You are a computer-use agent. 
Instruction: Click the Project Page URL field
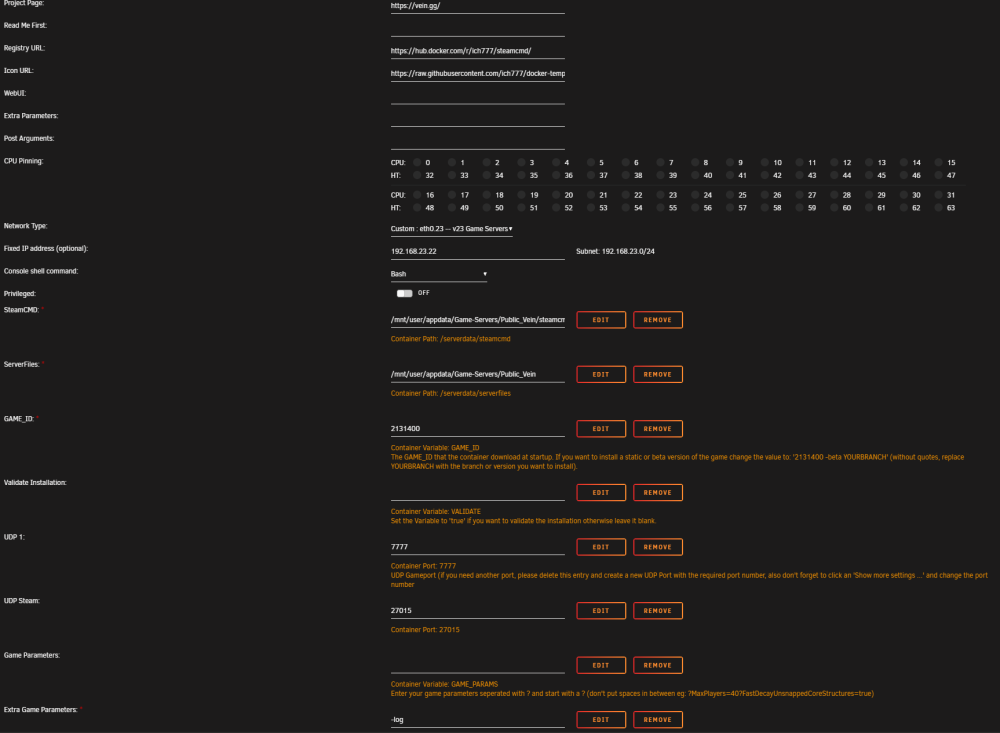(x=478, y=6)
